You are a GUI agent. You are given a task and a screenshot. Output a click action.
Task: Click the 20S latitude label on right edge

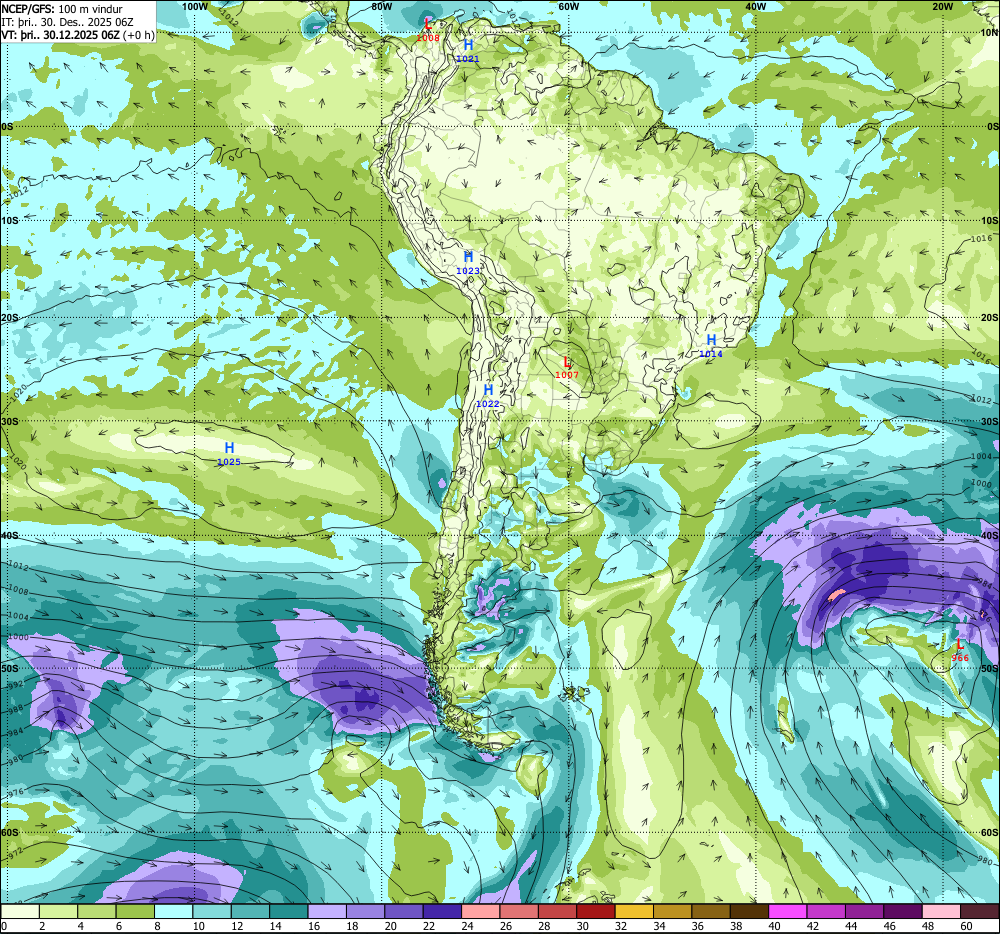[x=990, y=317]
